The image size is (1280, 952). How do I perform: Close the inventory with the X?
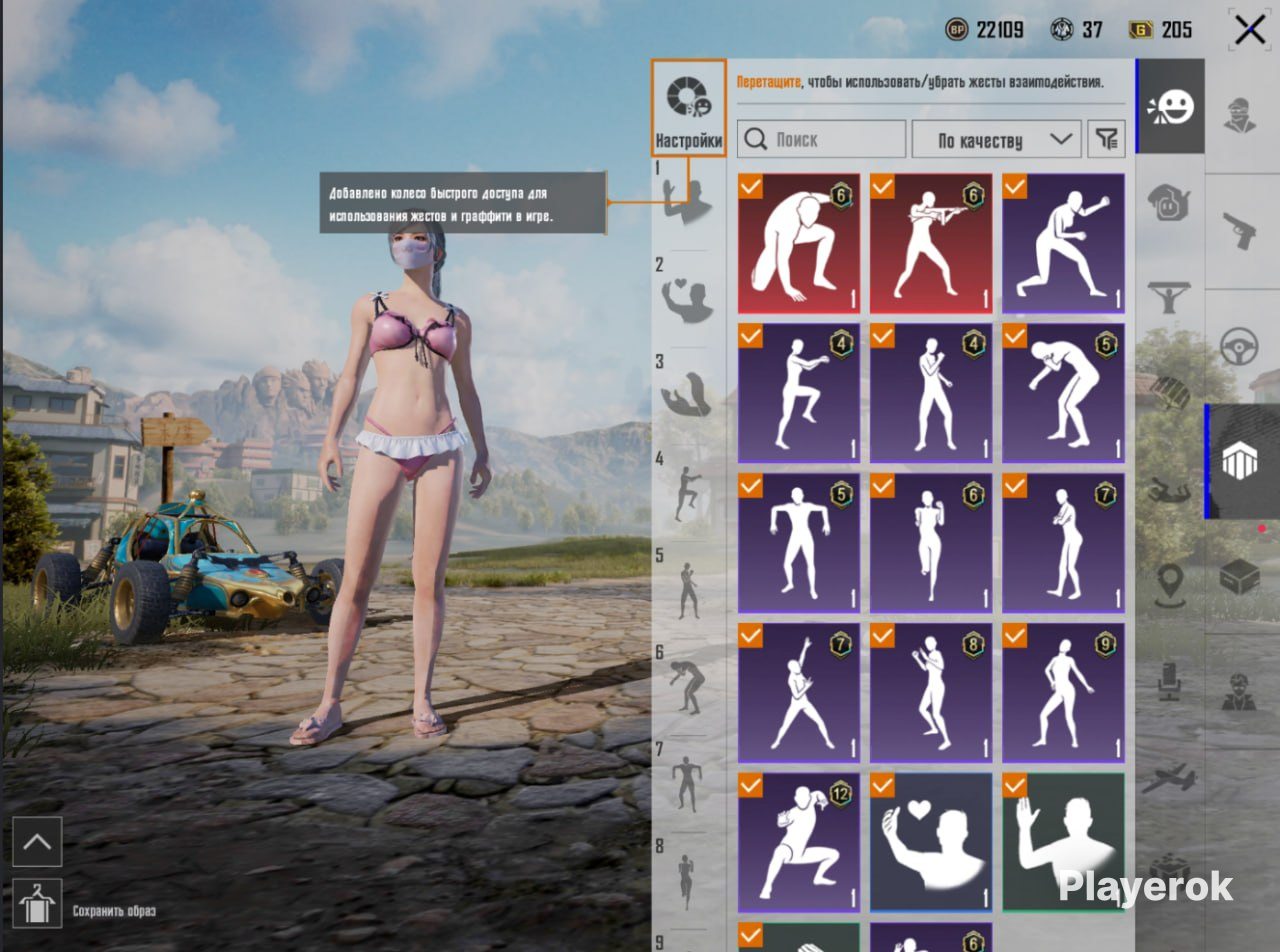pos(1250,30)
